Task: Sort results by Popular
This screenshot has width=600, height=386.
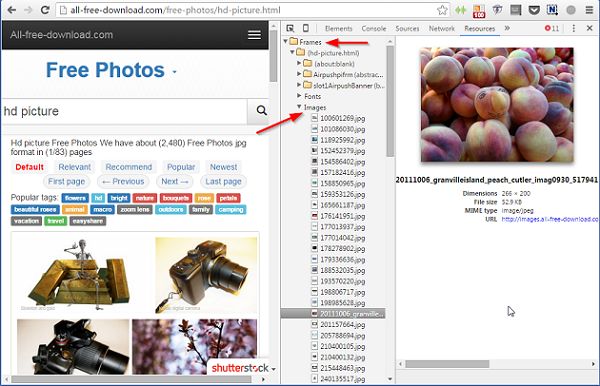Action: (181, 167)
